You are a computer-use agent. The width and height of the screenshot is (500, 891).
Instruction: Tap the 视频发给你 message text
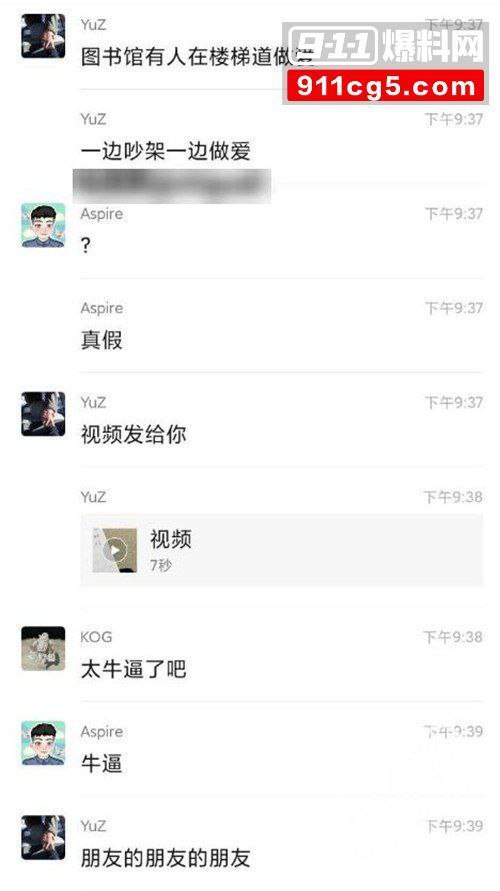pos(134,435)
